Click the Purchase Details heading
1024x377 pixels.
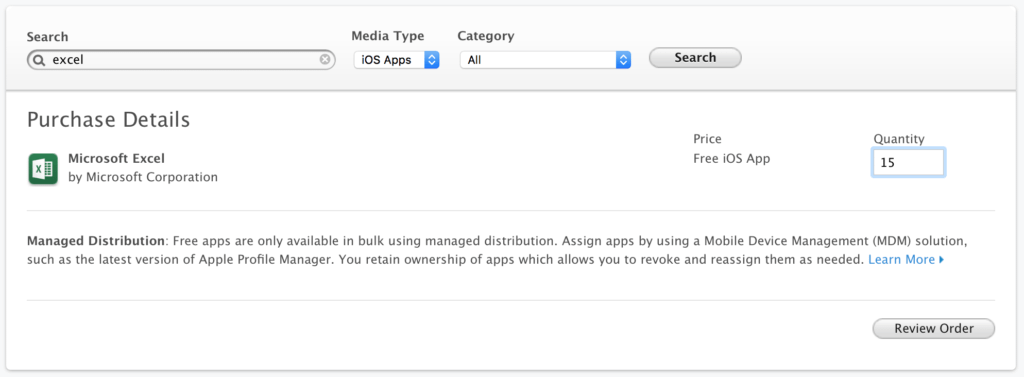[x=108, y=120]
